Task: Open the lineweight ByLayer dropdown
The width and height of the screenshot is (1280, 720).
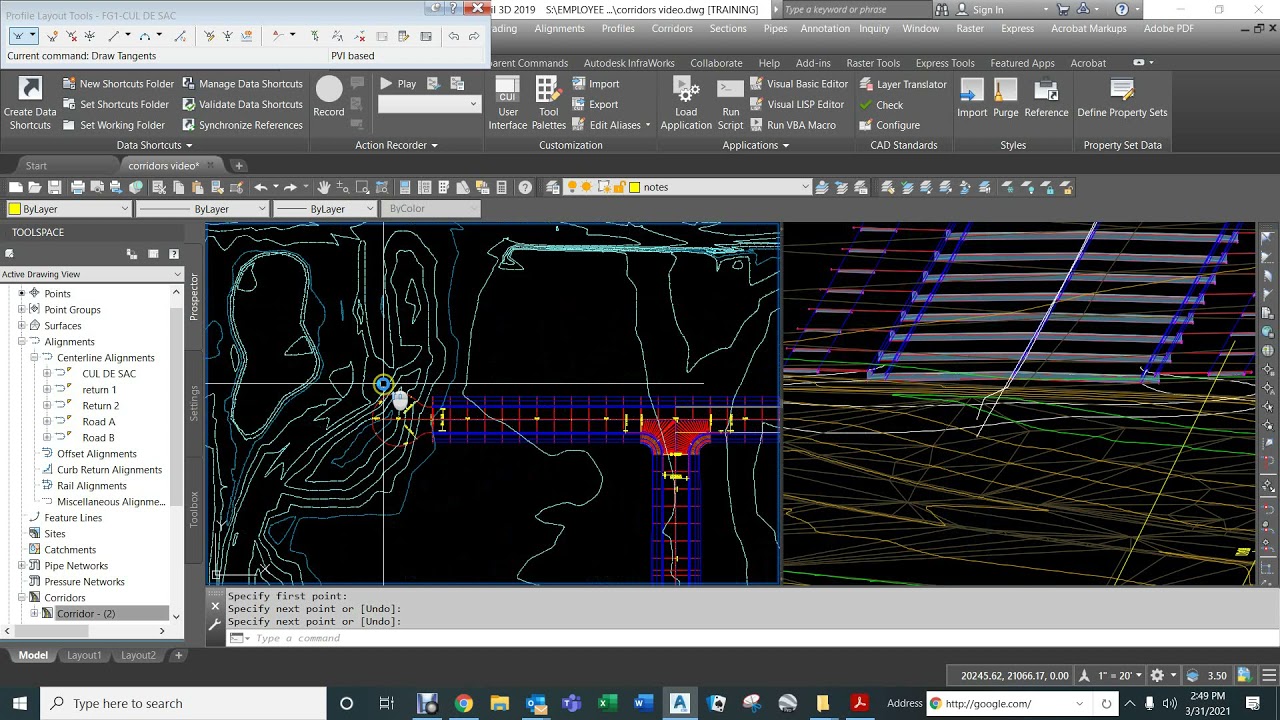Action: tap(324, 209)
